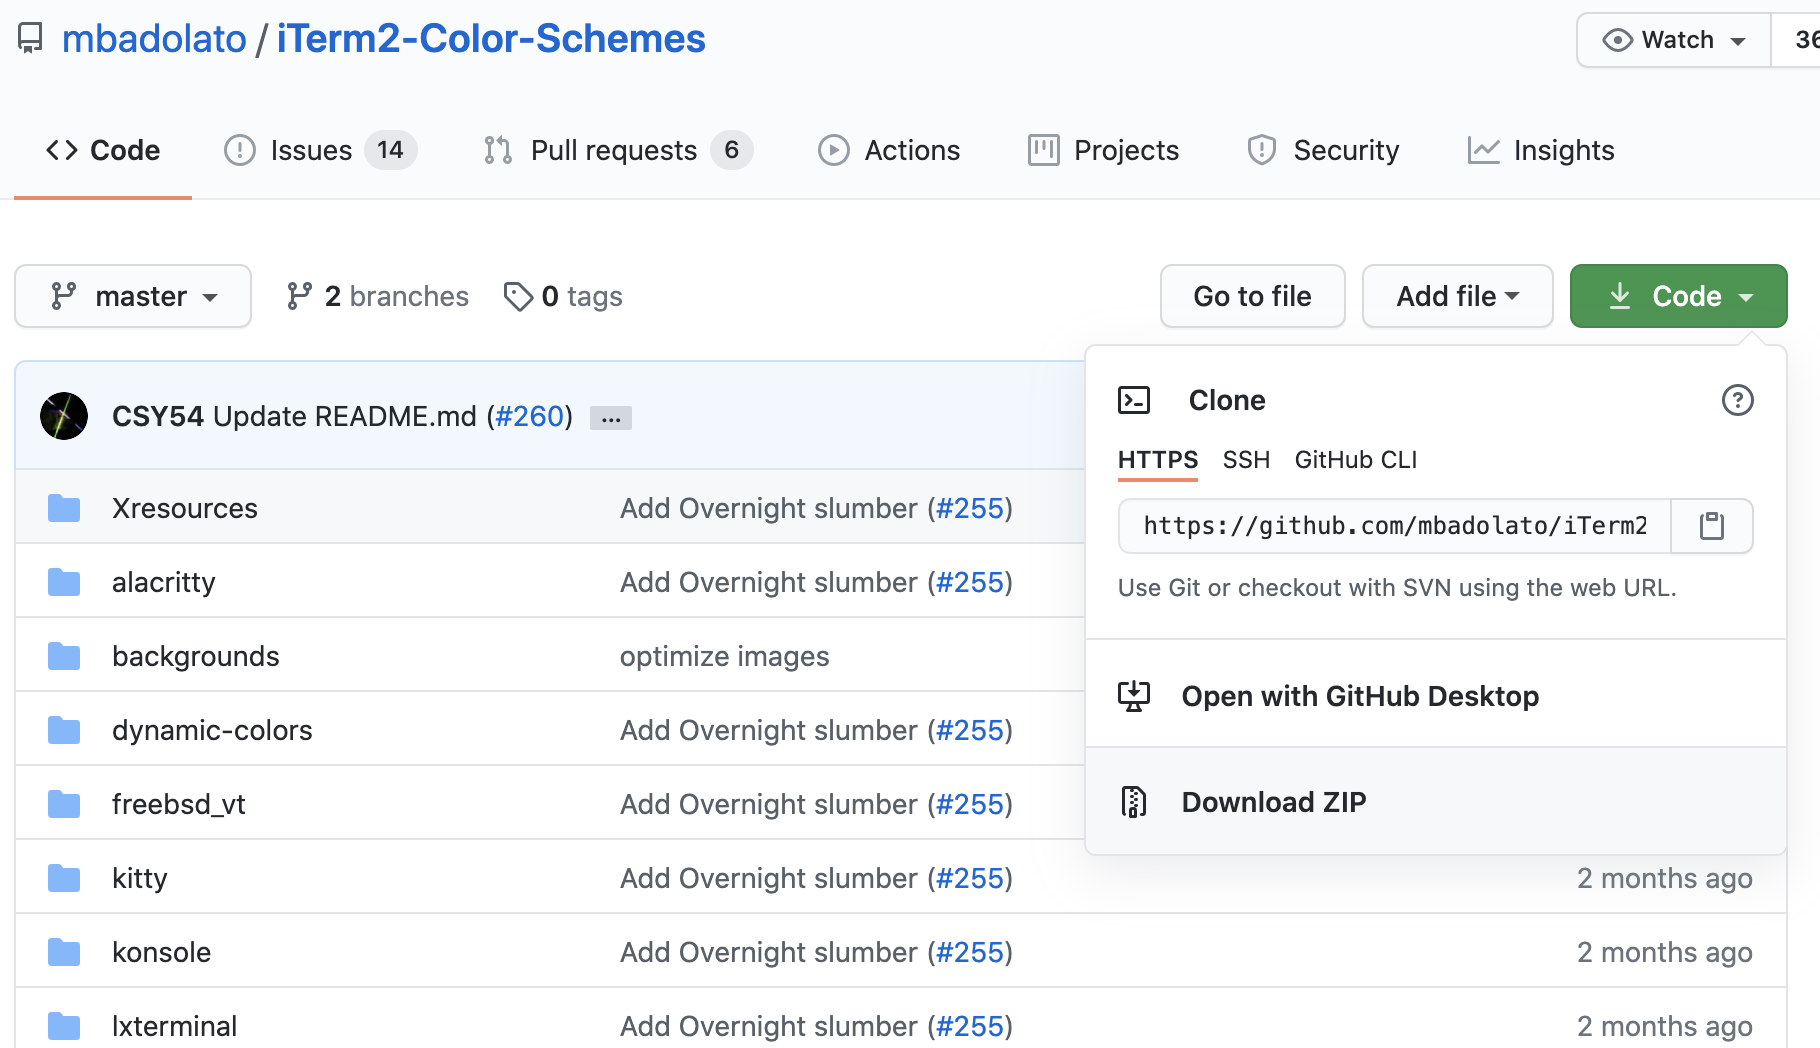1820x1048 pixels.
Task: Click the Actions play icon
Action: 834,150
